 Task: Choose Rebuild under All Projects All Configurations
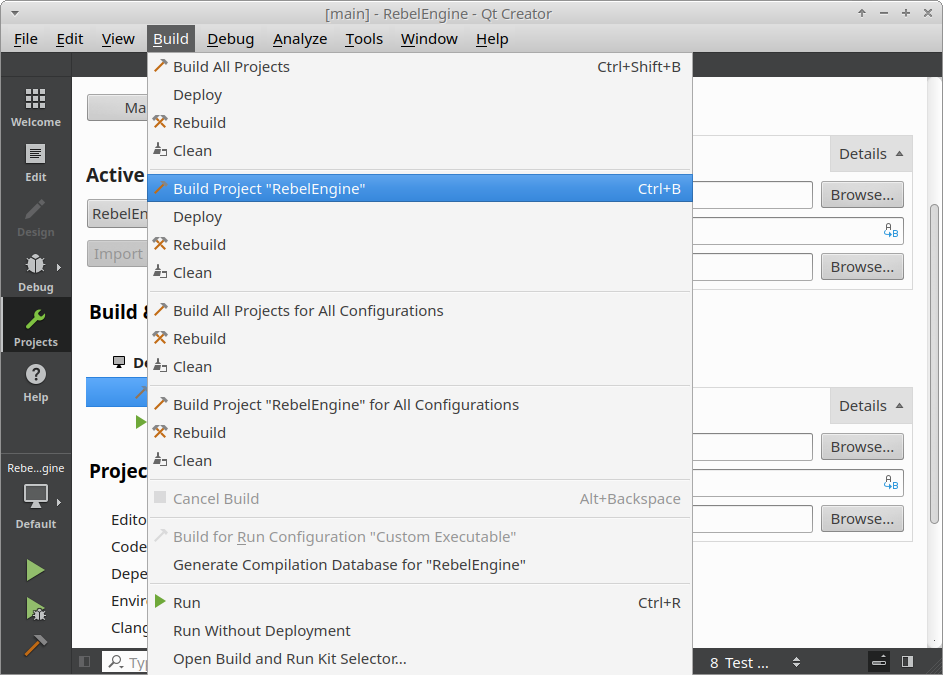click(420, 339)
